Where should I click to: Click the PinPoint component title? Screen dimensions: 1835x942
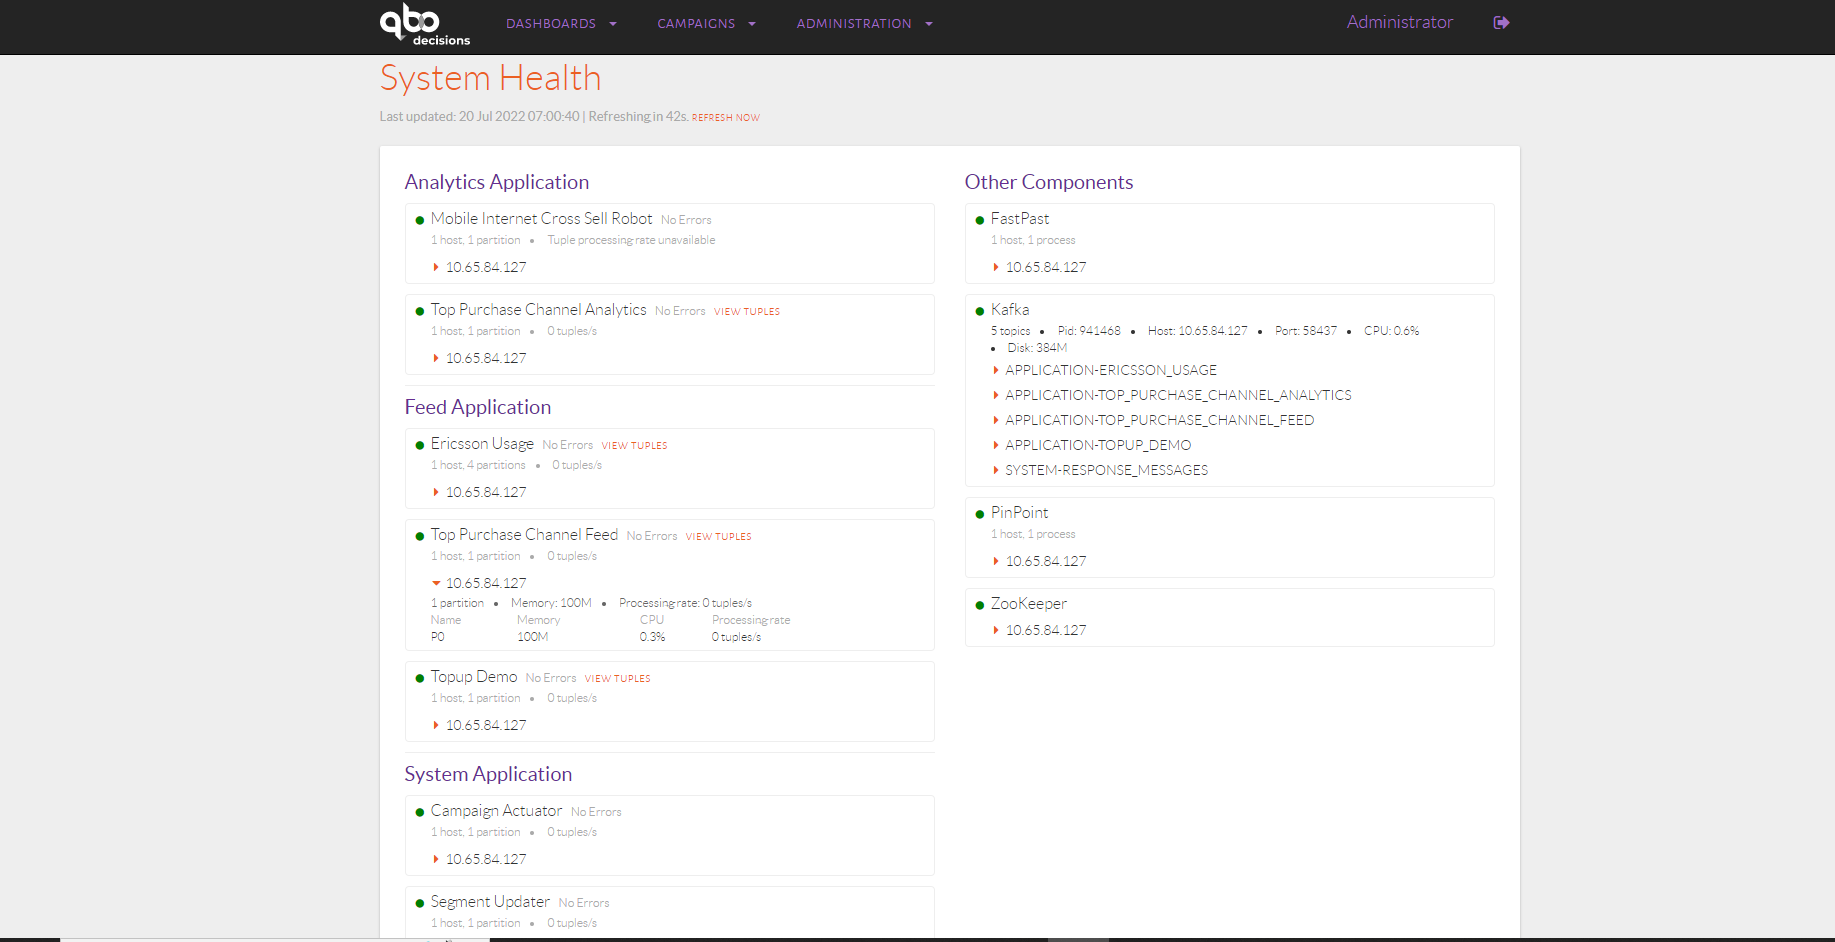click(x=1019, y=512)
